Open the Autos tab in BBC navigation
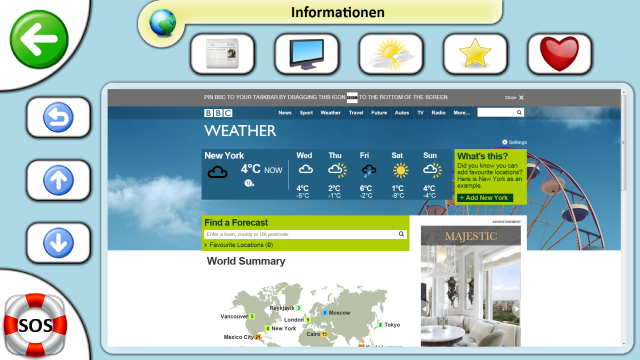640x360 pixels. click(402, 113)
